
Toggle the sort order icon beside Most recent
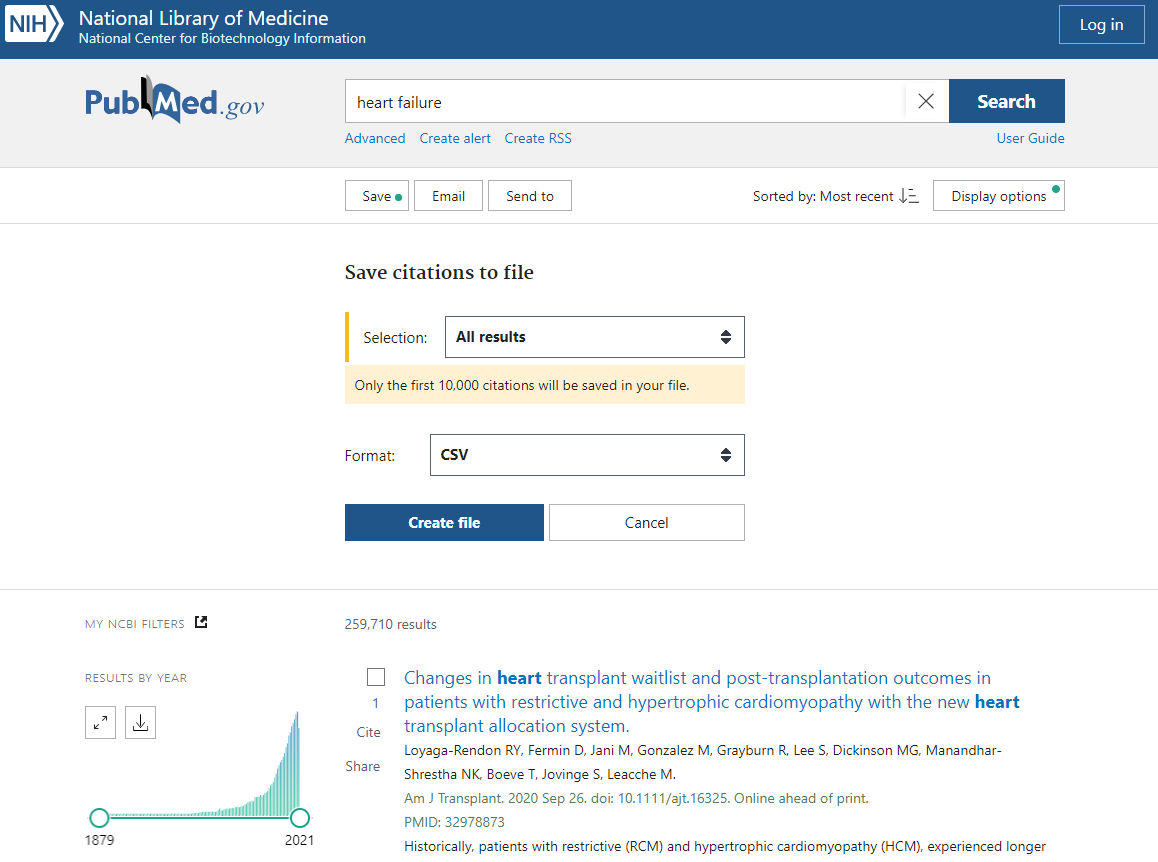[x=908, y=196]
